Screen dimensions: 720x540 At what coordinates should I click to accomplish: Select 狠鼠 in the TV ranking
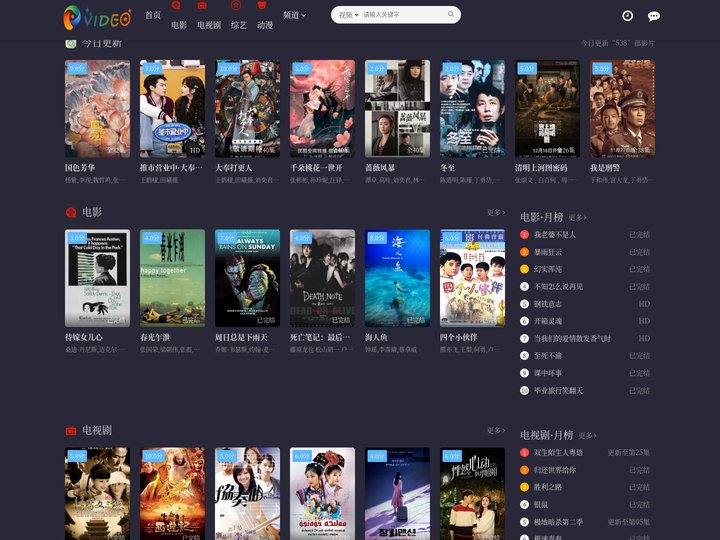coord(541,505)
